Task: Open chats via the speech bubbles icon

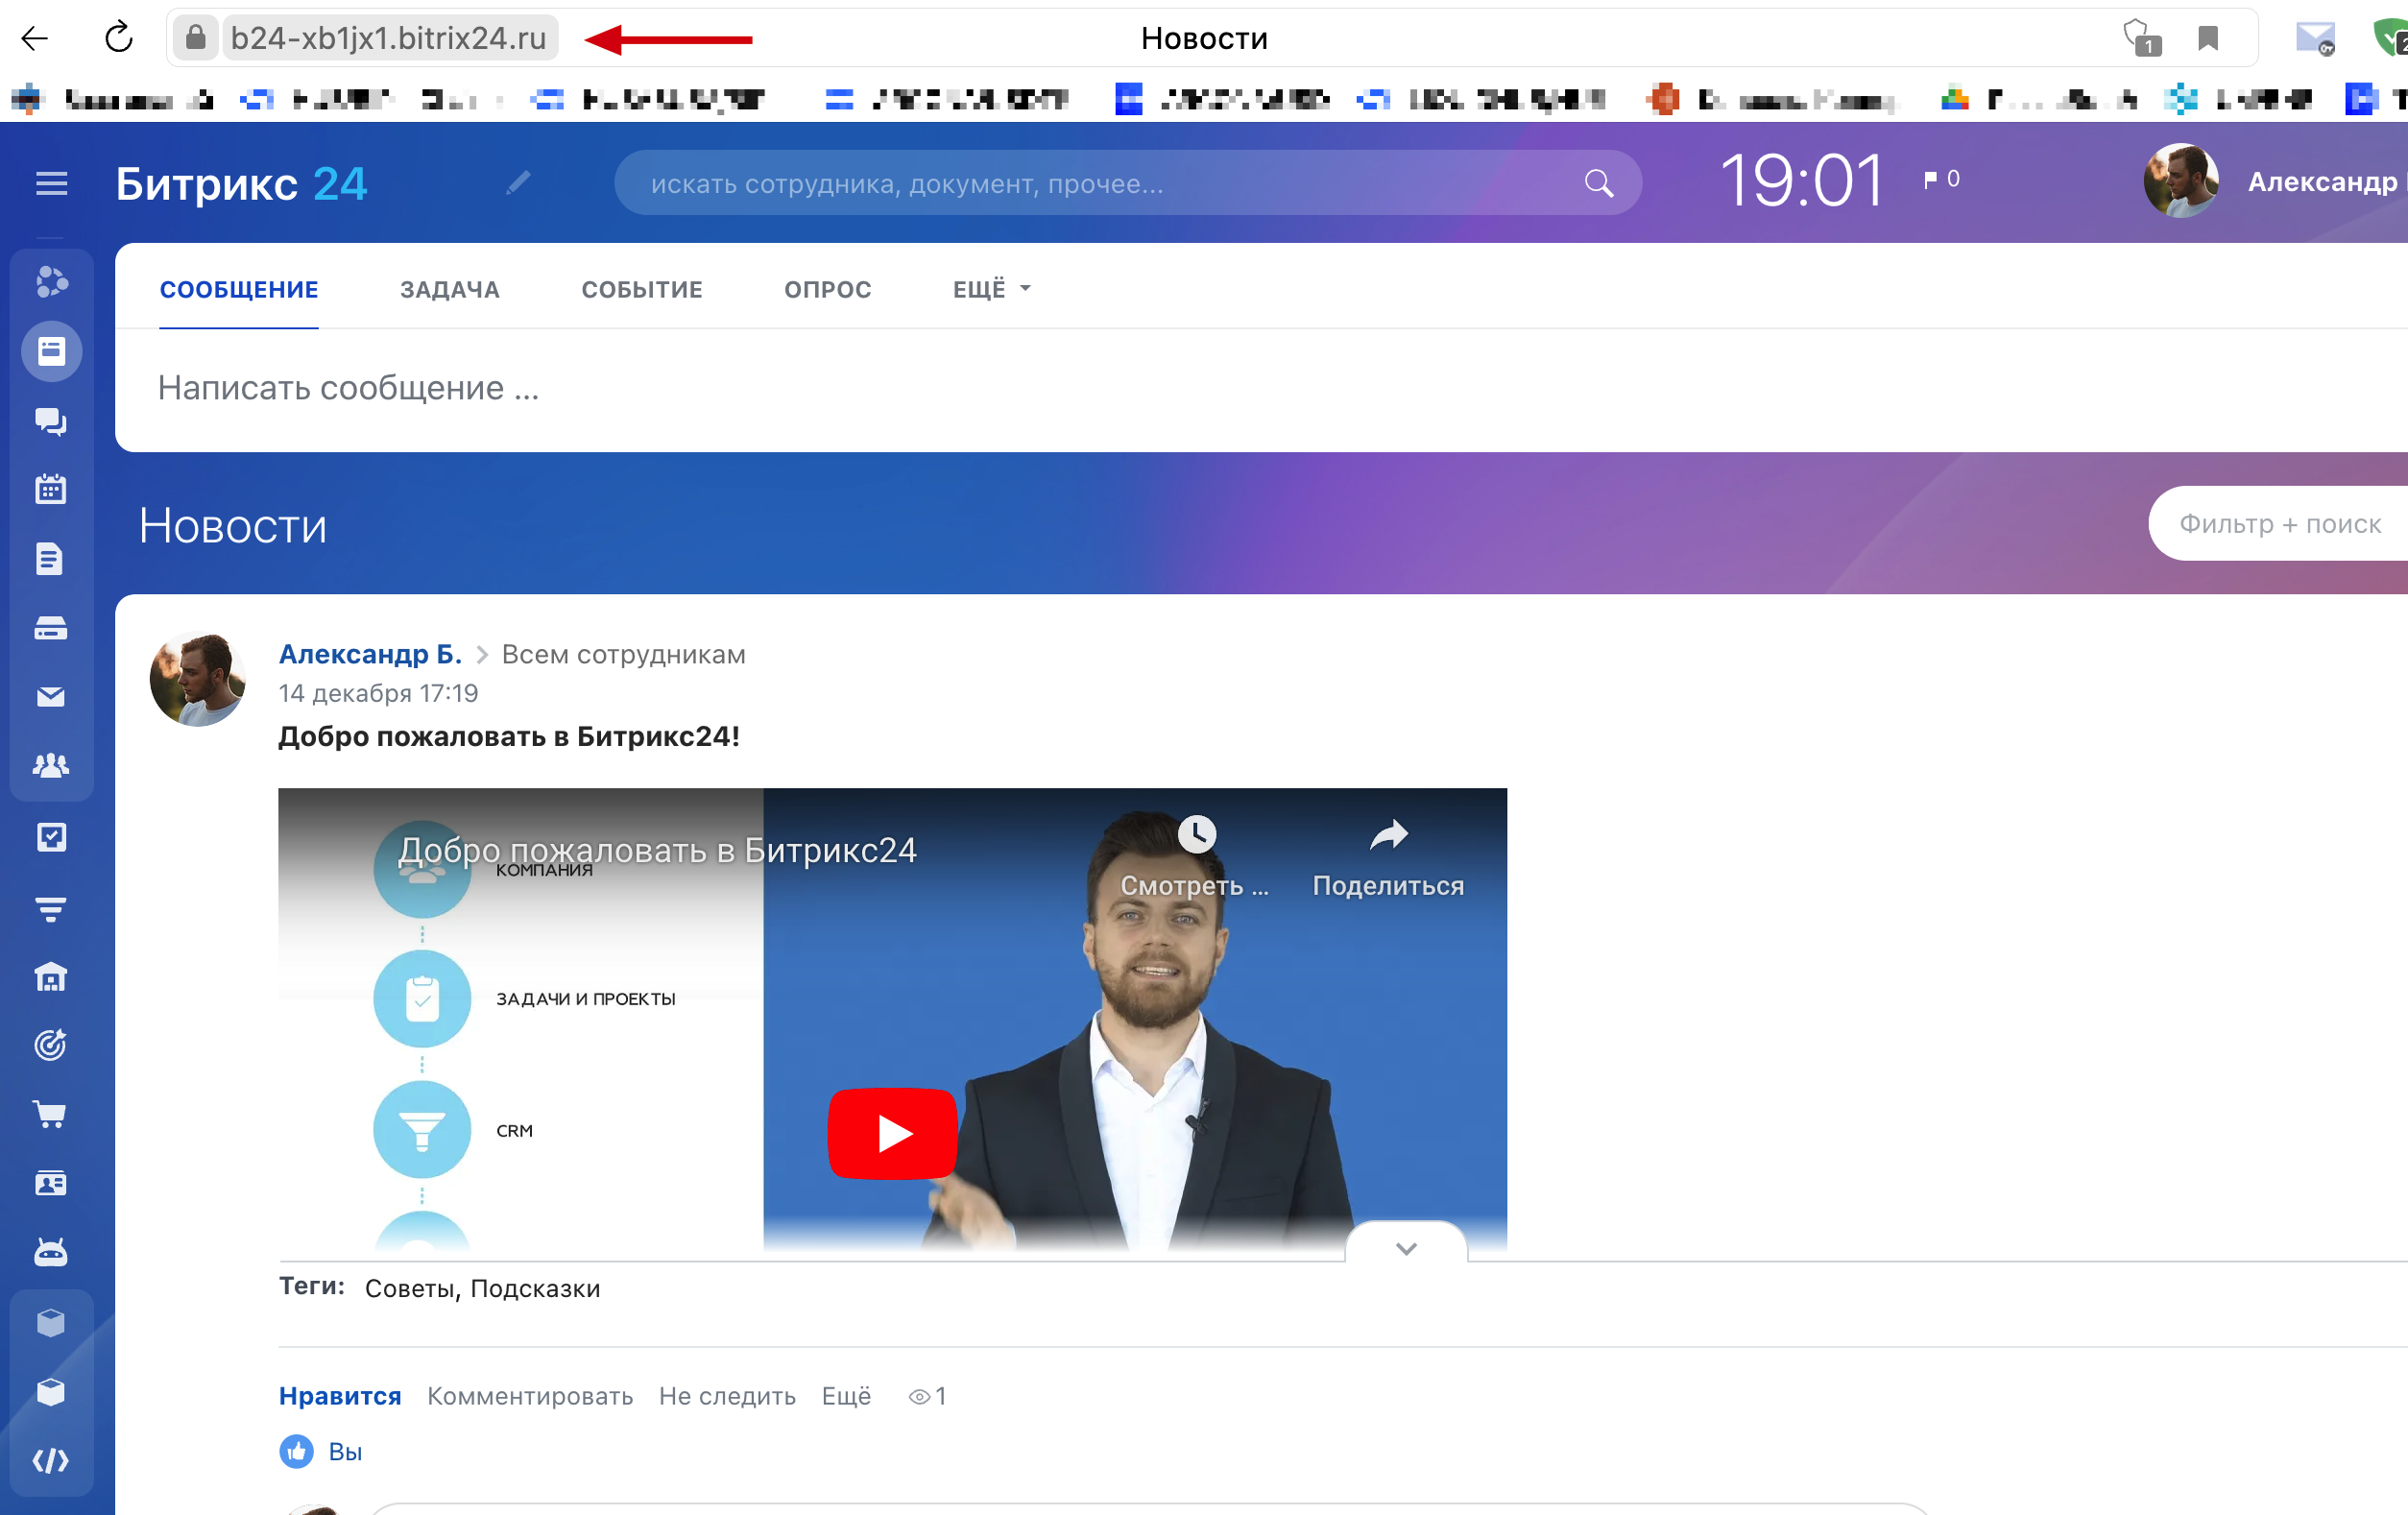Action: 51,421
